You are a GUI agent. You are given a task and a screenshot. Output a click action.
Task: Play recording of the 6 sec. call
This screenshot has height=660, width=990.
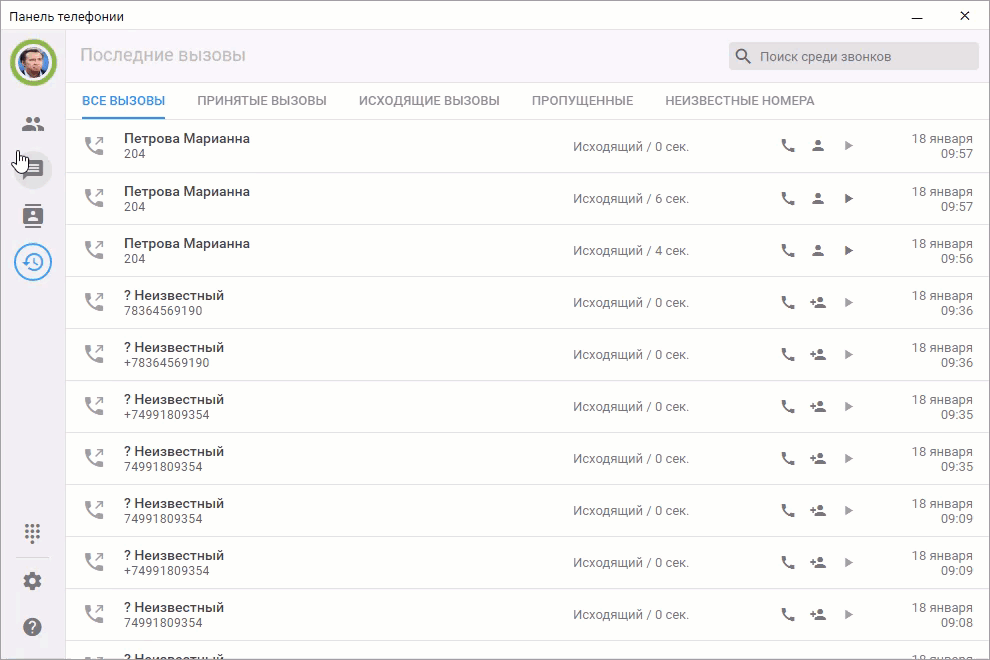click(848, 198)
